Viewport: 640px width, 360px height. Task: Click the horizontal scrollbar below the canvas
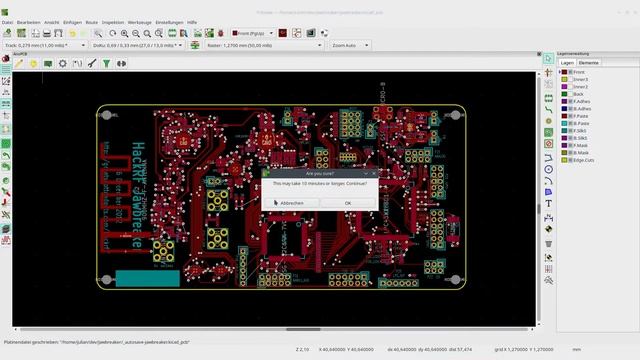273,329
